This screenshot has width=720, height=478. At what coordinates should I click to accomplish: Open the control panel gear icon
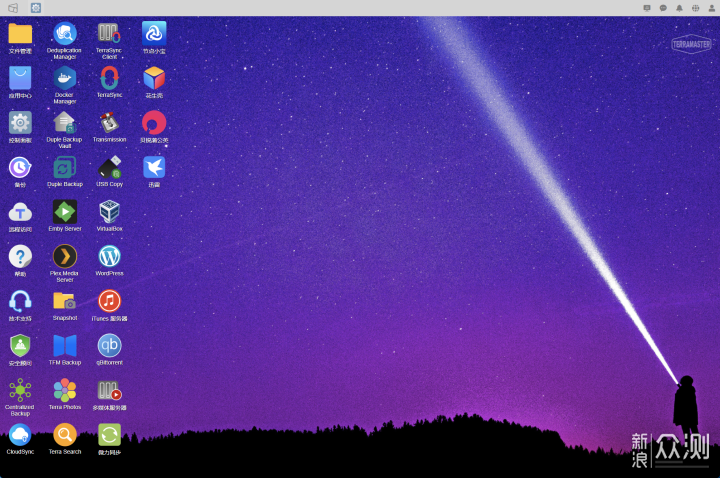click(20, 123)
